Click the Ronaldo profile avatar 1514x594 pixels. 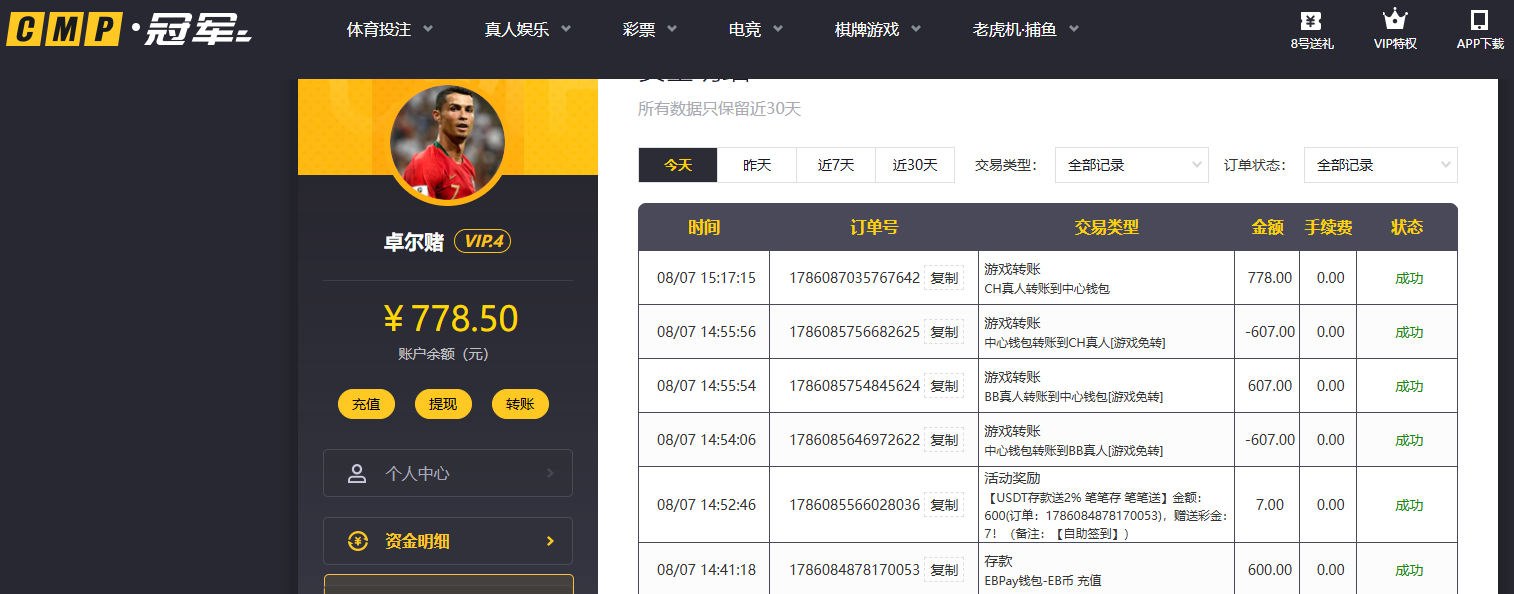click(447, 142)
